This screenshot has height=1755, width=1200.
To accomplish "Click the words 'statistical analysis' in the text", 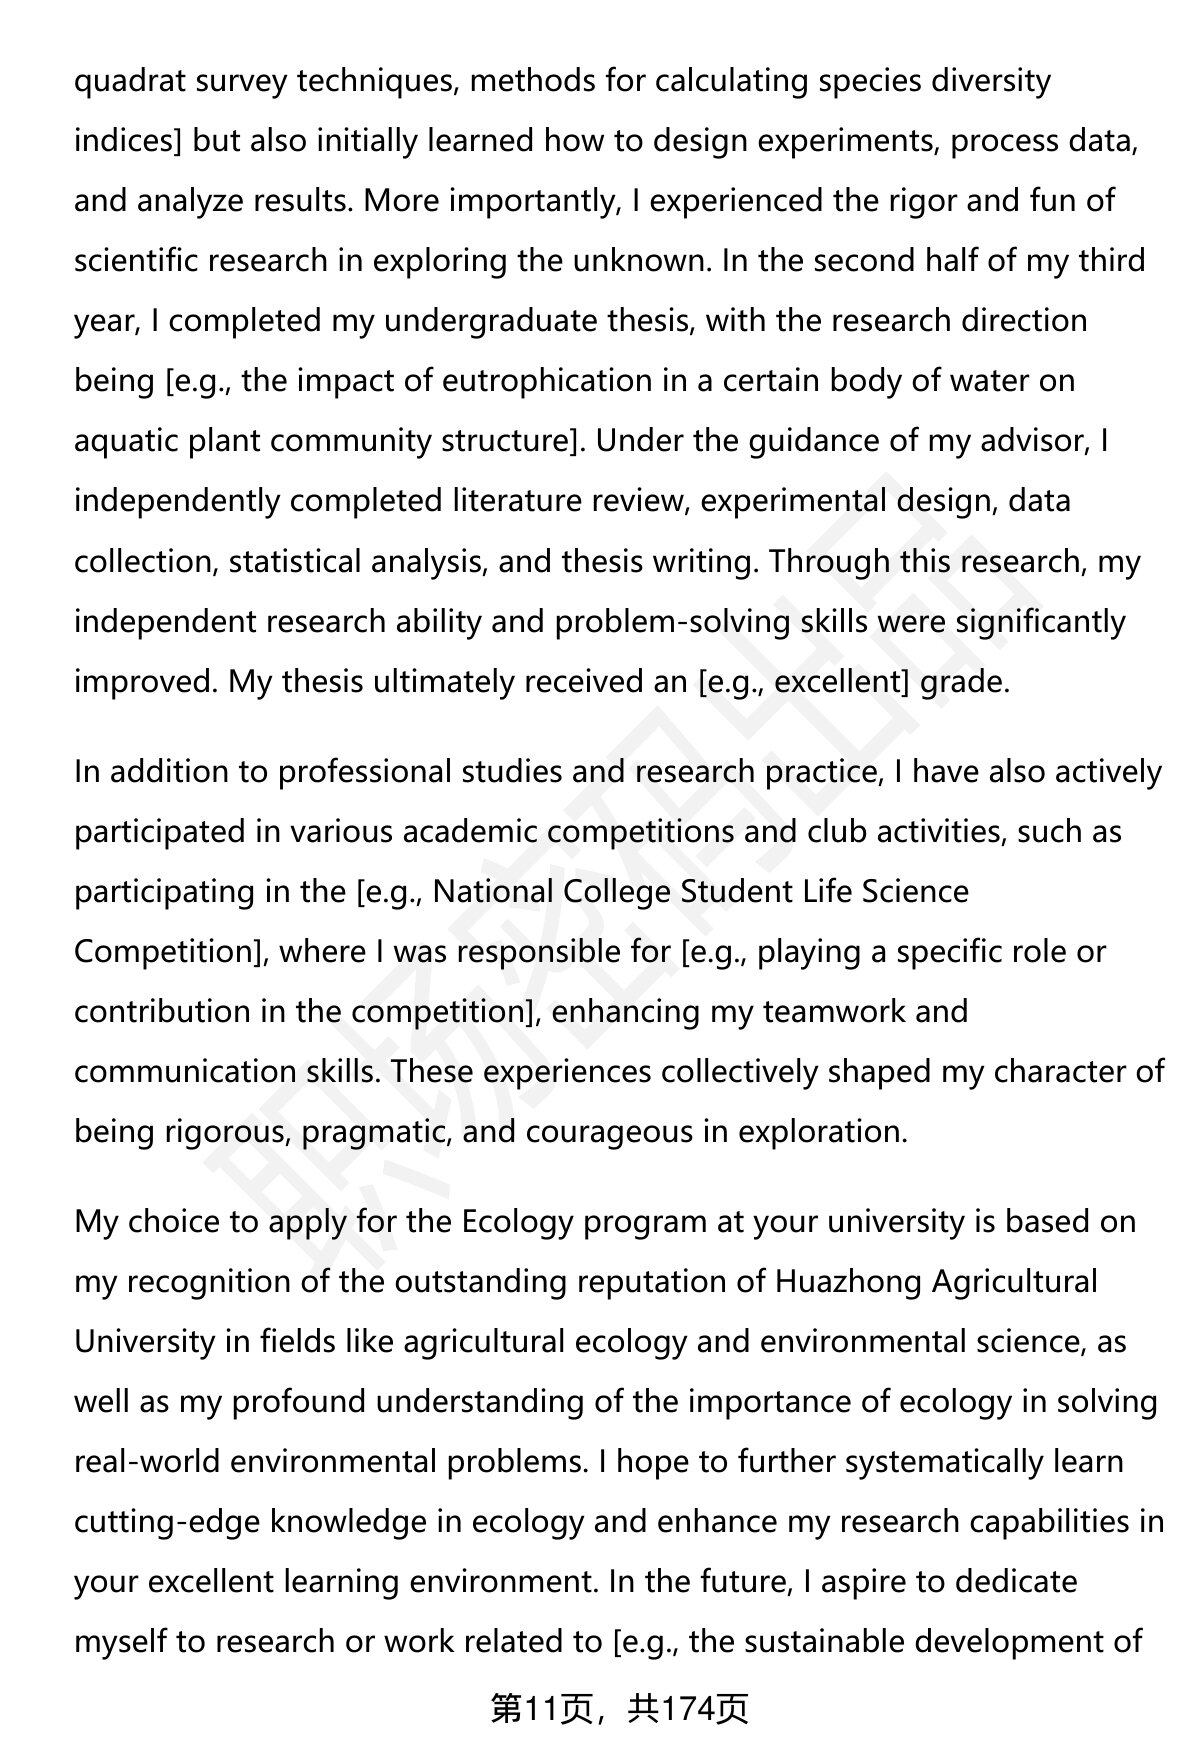I will tap(355, 562).
